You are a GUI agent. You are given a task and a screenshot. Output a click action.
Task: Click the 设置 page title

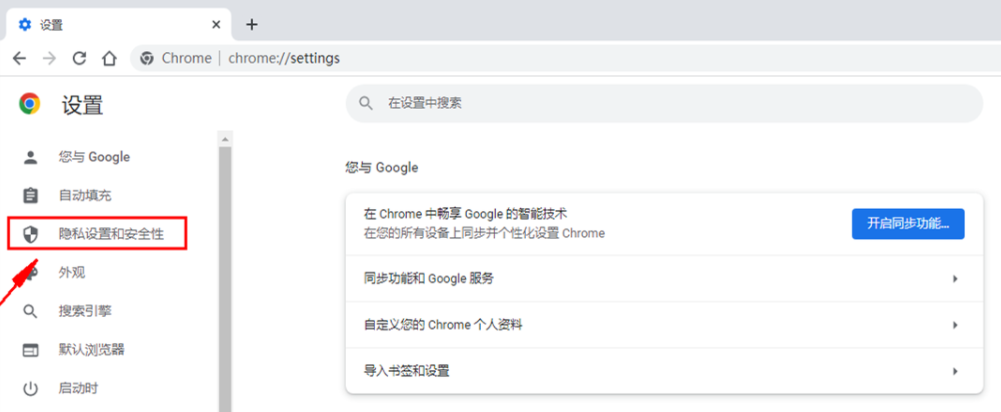point(82,105)
